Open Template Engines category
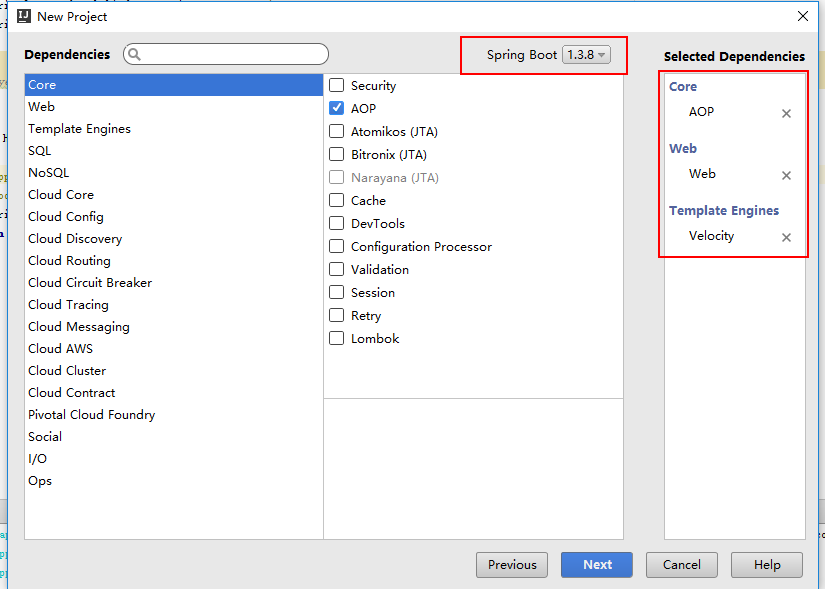The image size is (825, 589). (x=174, y=129)
